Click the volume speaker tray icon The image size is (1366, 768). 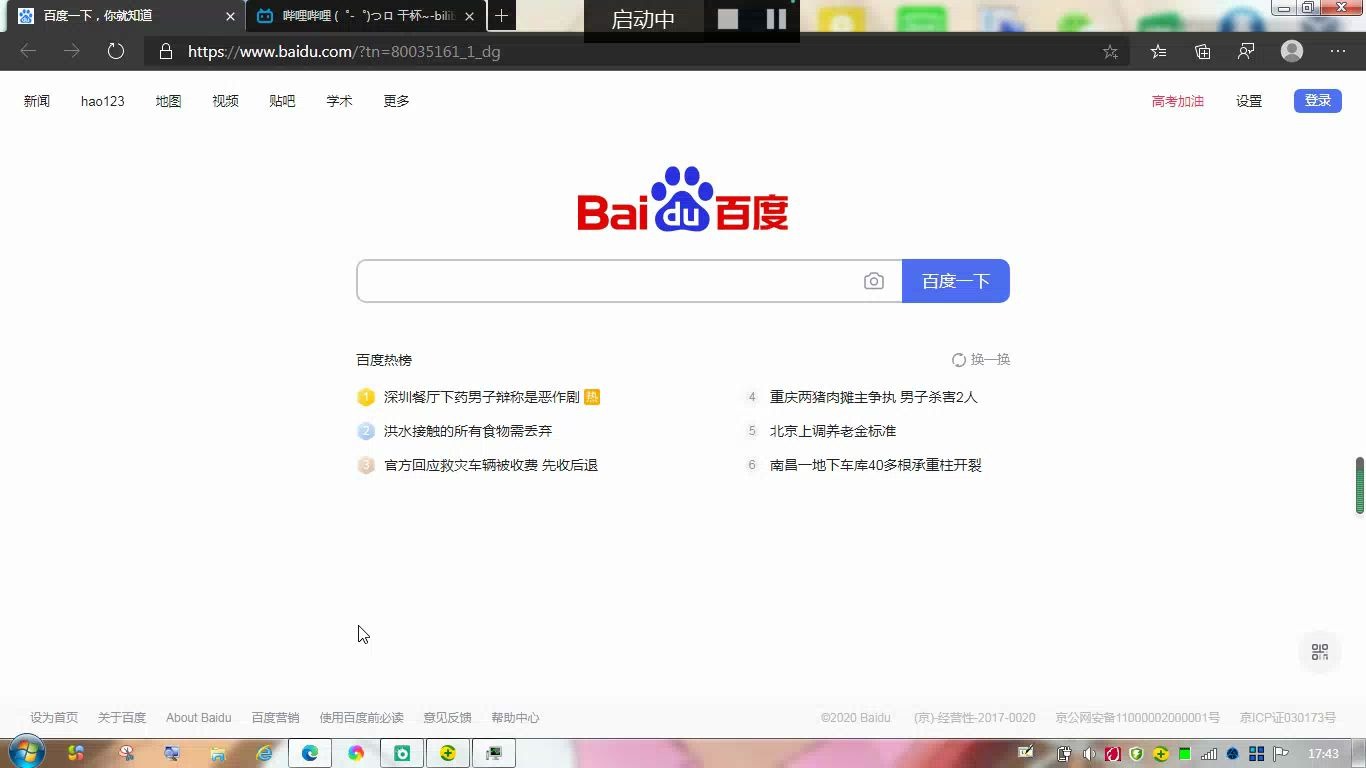pyautogui.click(x=1089, y=754)
